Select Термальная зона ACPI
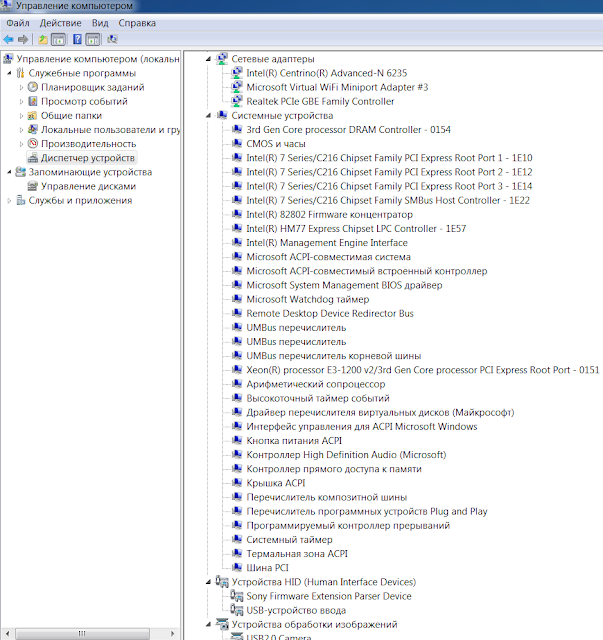Viewport: 603px width, 640px height. [x=297, y=554]
